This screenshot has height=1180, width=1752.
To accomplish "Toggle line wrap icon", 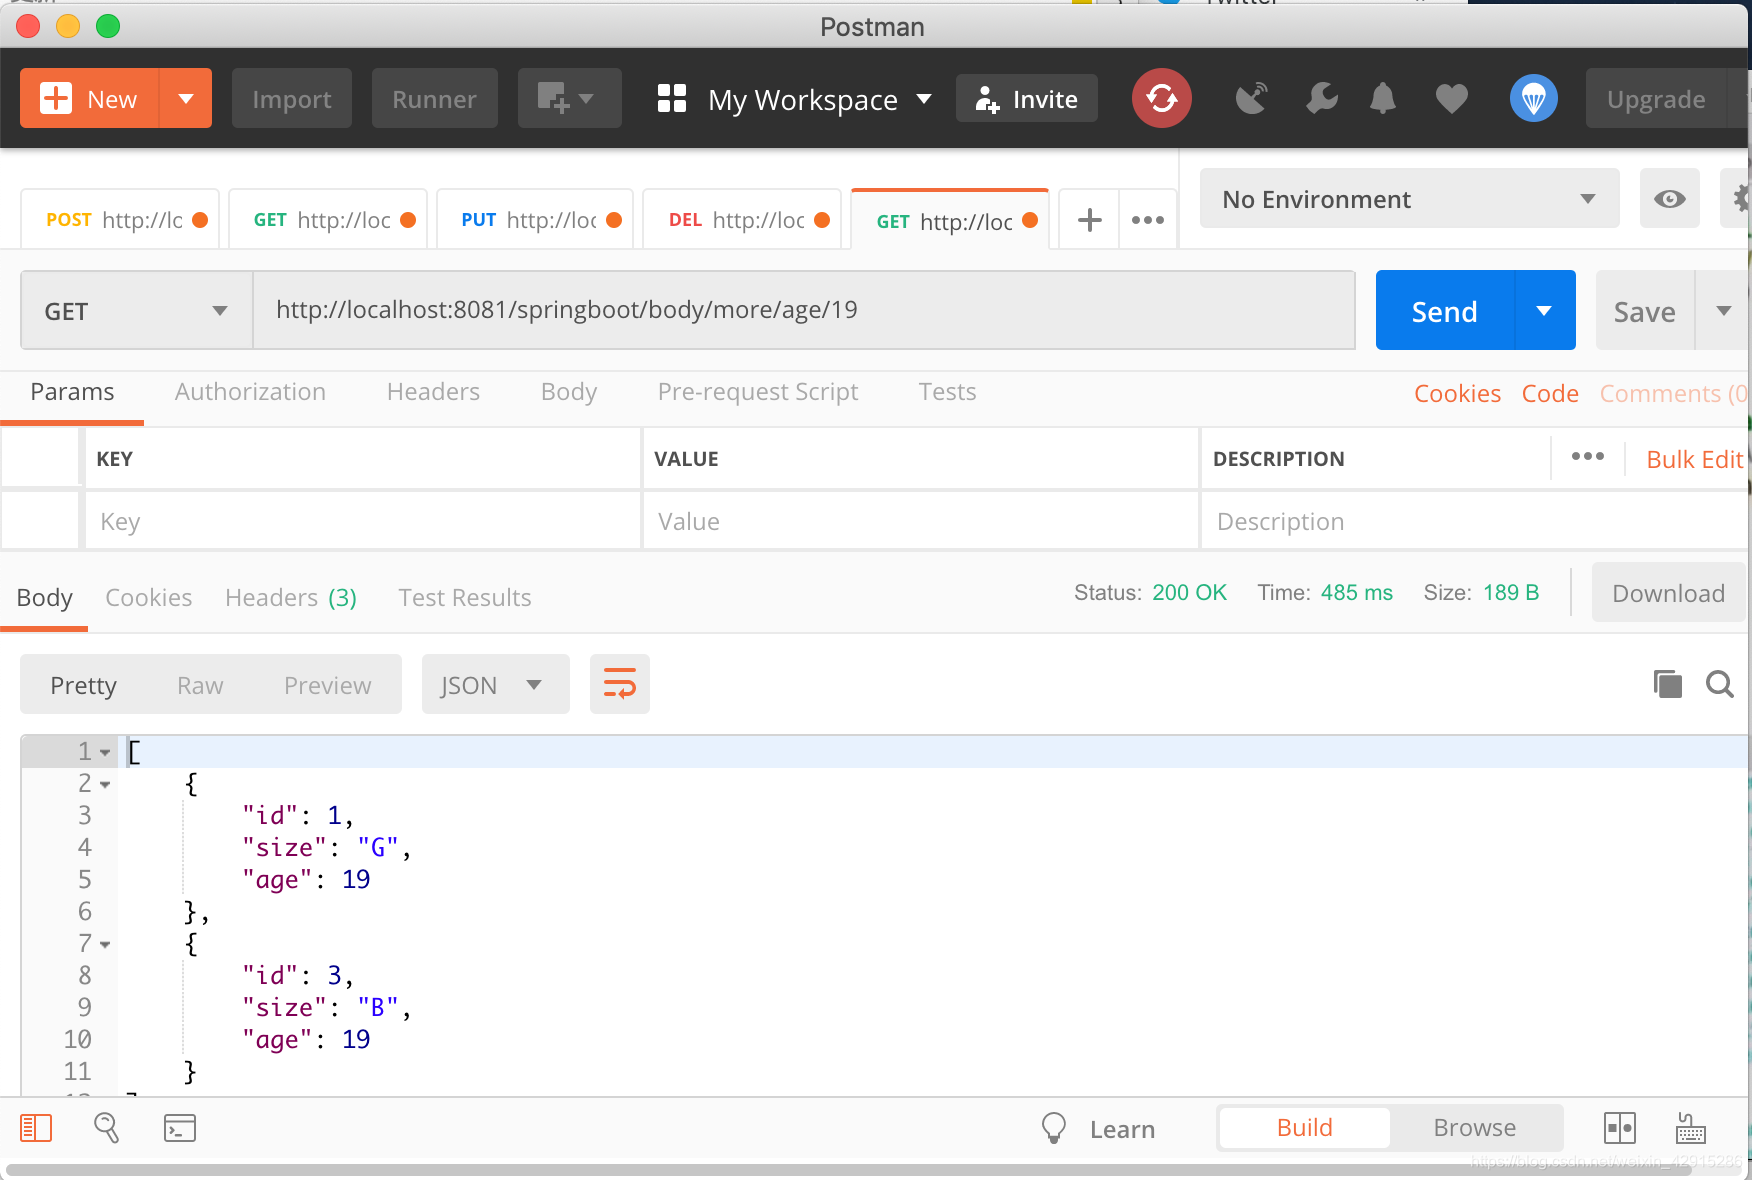I will (x=620, y=685).
